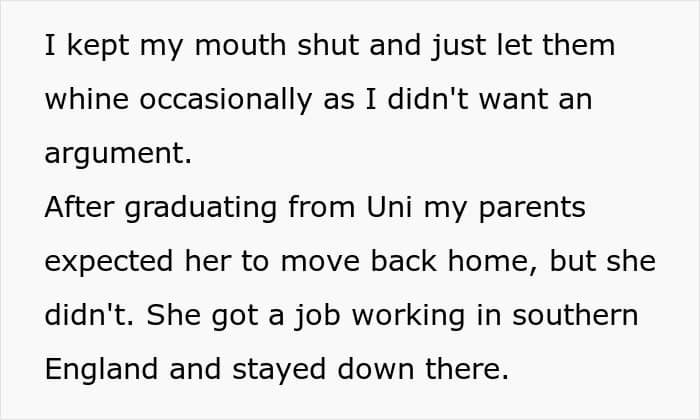This screenshot has height=420, width=700.
Task: Click the word "shut" in first line
Action: click(x=328, y=45)
